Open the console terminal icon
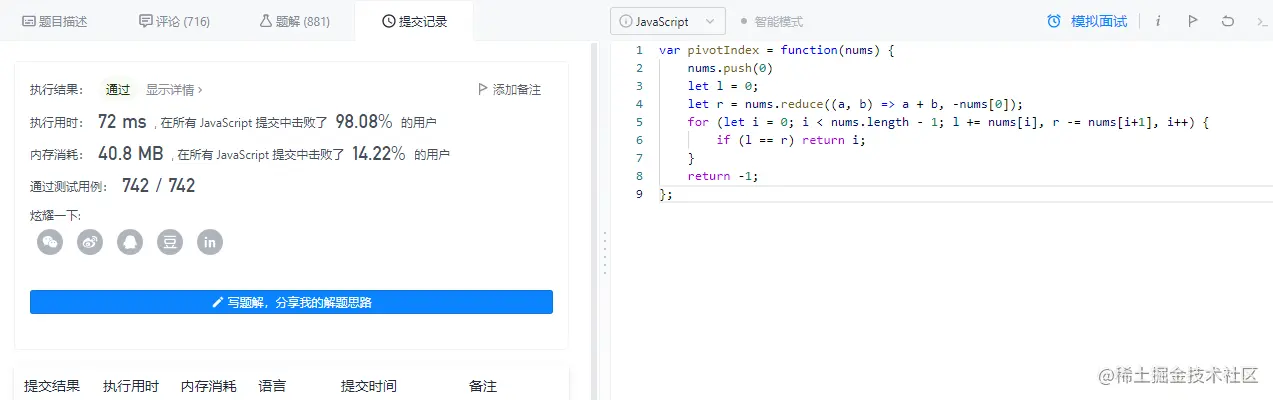Screen dimensions: 1273x400 coord(1262,21)
